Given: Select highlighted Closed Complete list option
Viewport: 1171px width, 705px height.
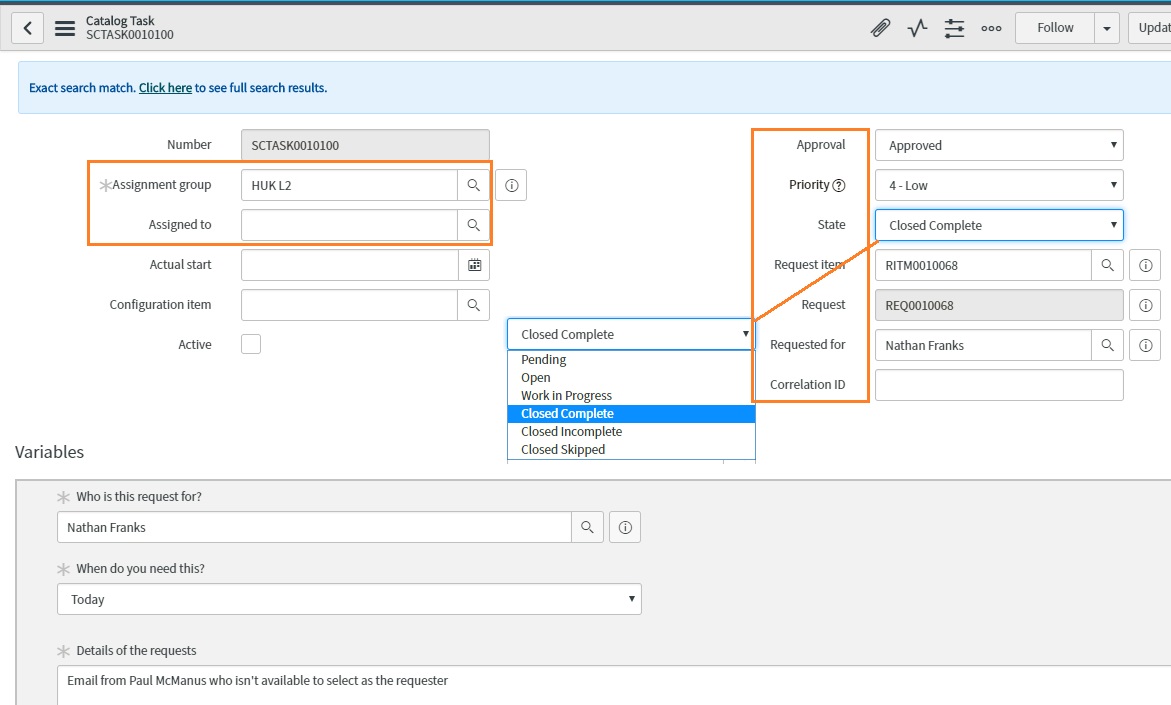Looking at the screenshot, I should pyautogui.click(x=631, y=414).
